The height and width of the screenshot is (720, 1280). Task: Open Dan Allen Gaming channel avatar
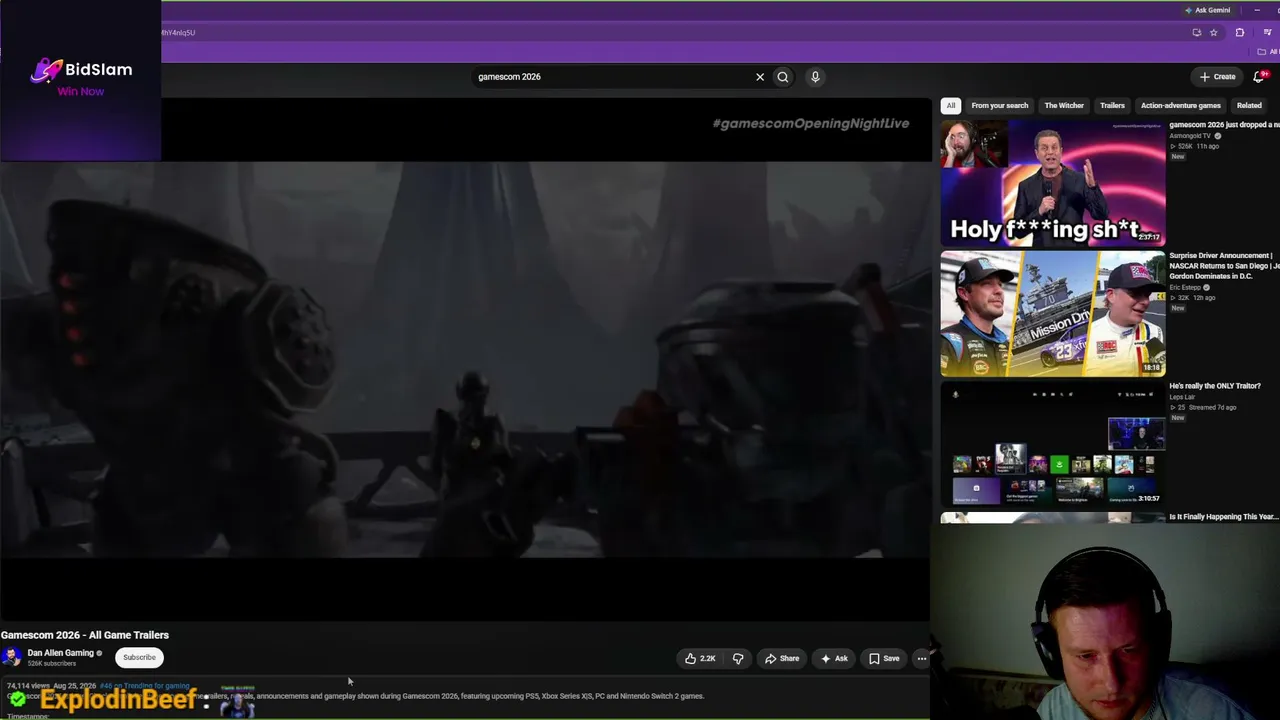(12, 657)
